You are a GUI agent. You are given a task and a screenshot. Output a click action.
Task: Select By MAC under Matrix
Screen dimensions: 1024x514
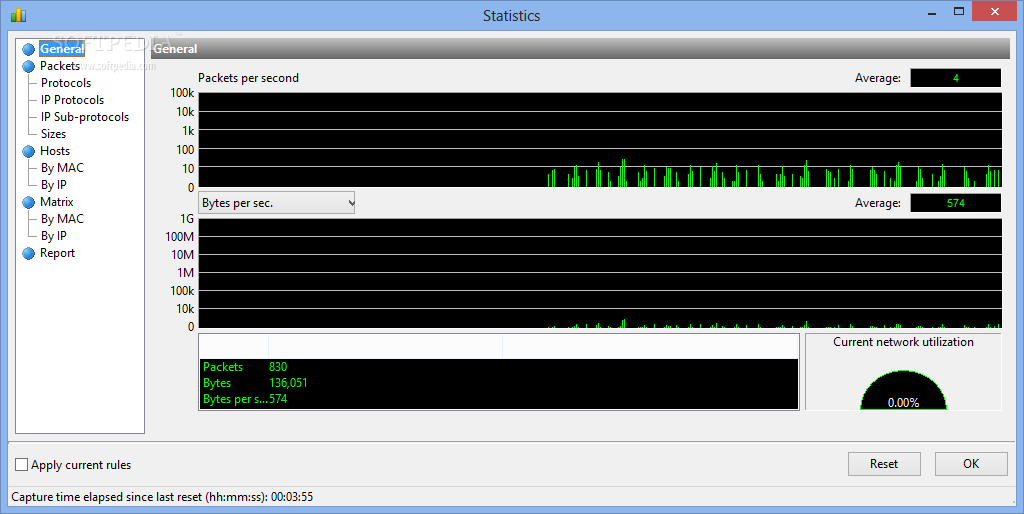pyautogui.click(x=62, y=219)
